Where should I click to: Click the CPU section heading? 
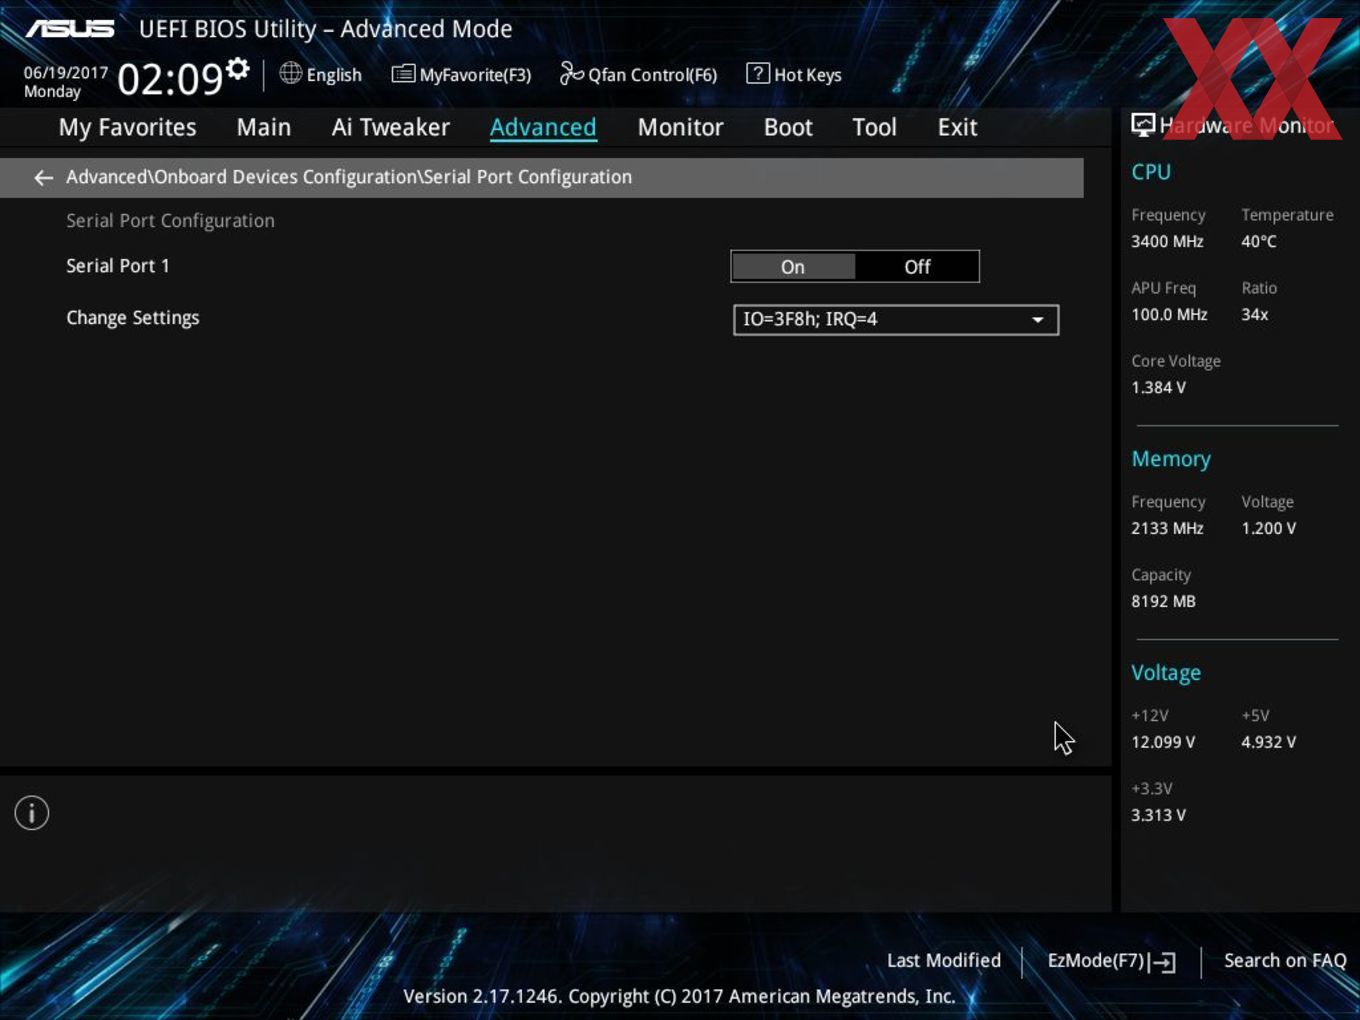[x=1151, y=172]
